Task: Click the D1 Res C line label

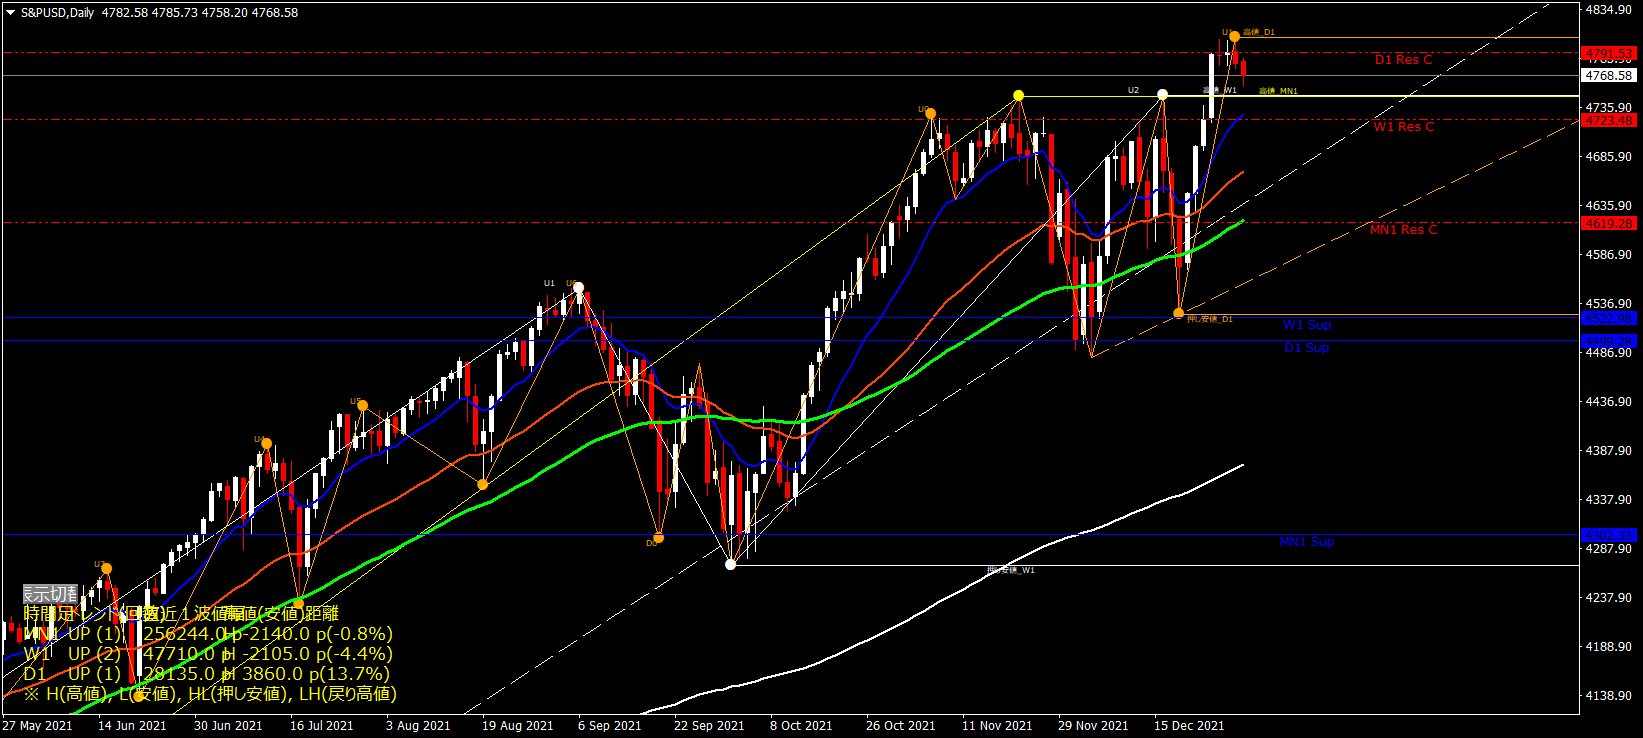Action: [x=1403, y=60]
